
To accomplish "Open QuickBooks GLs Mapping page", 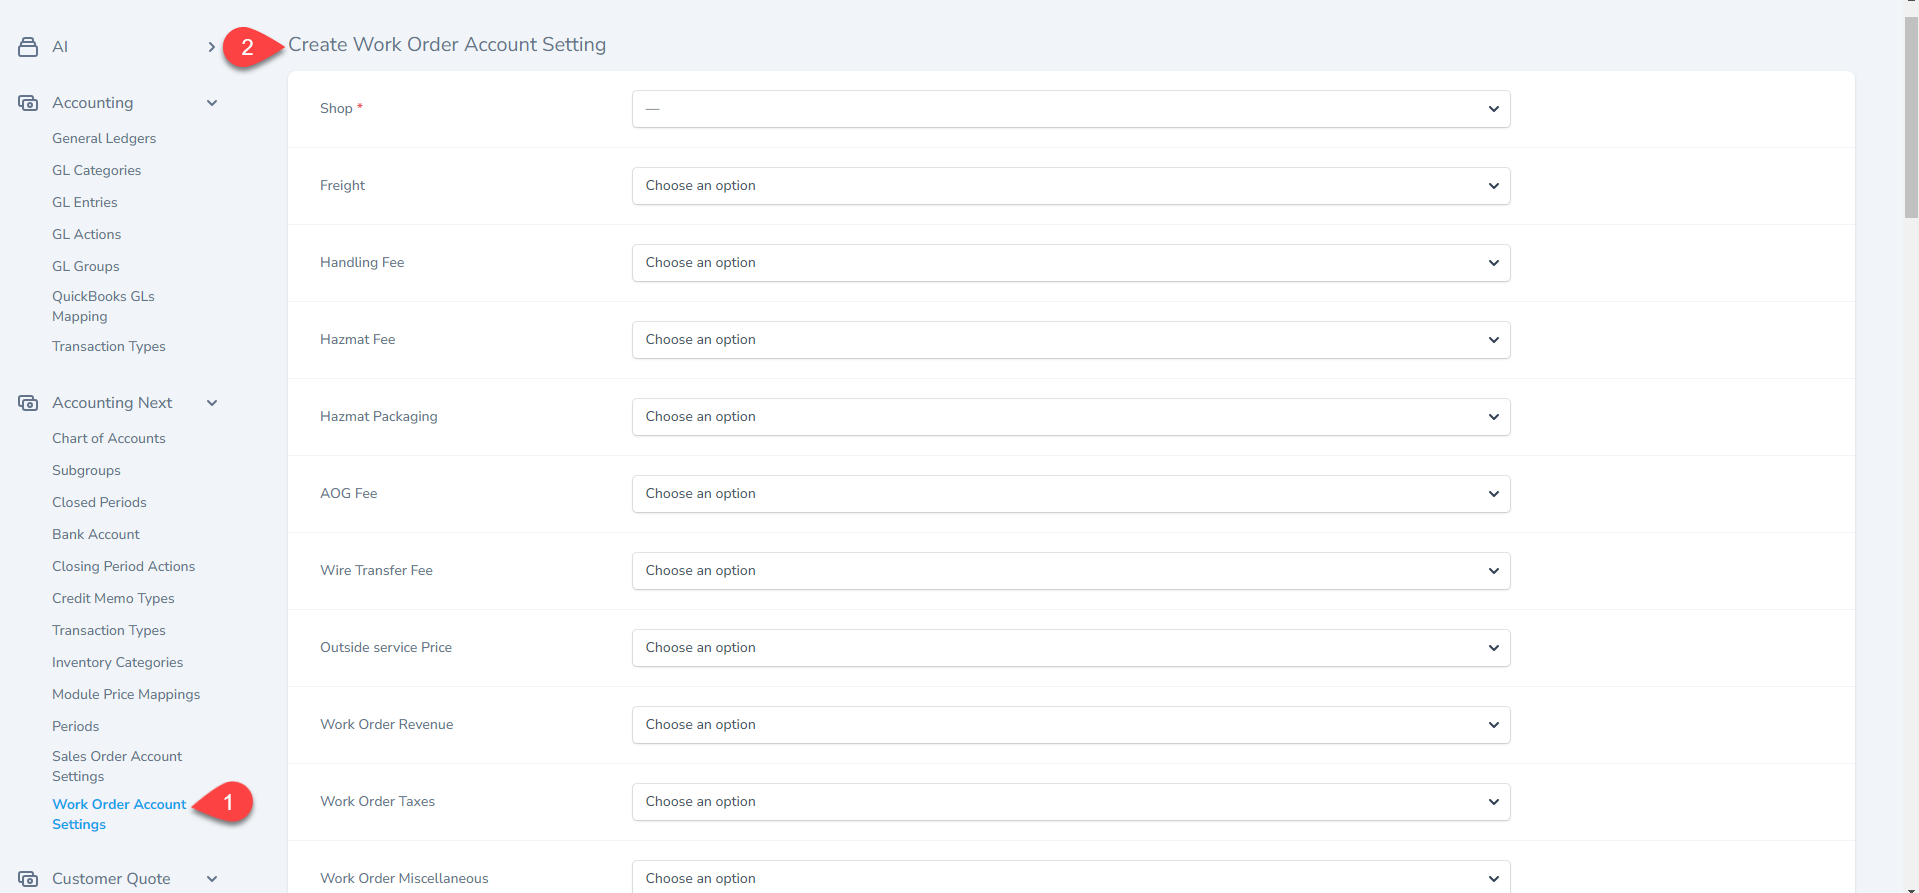I will click(103, 306).
